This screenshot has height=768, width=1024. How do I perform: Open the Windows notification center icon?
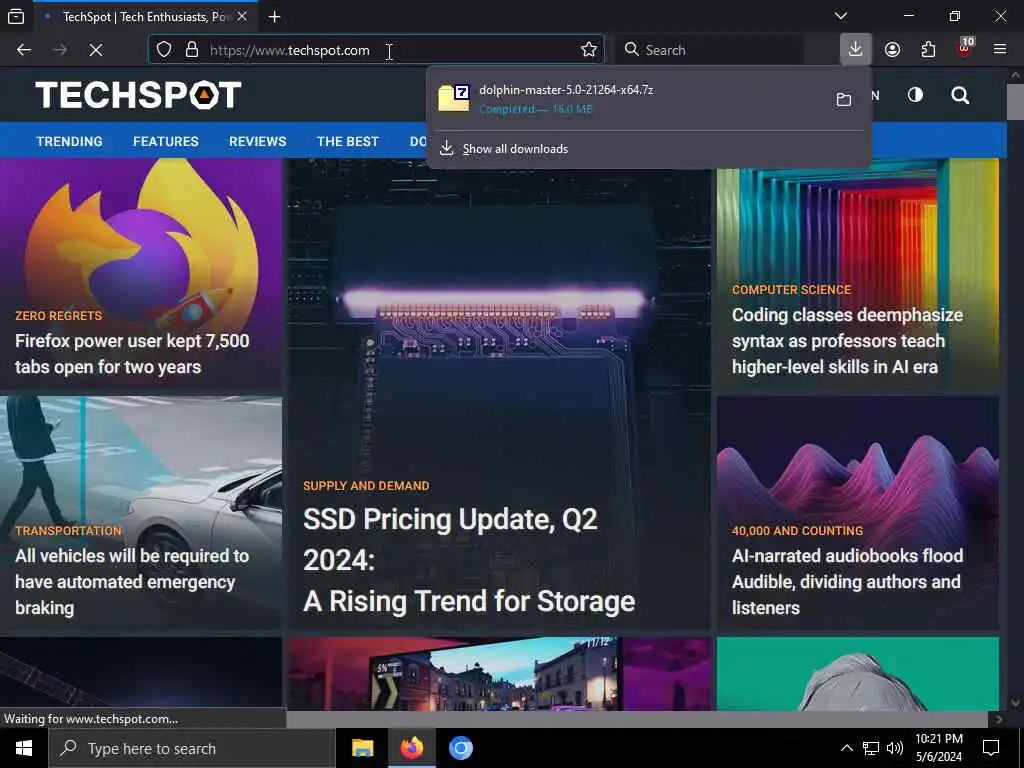point(991,748)
